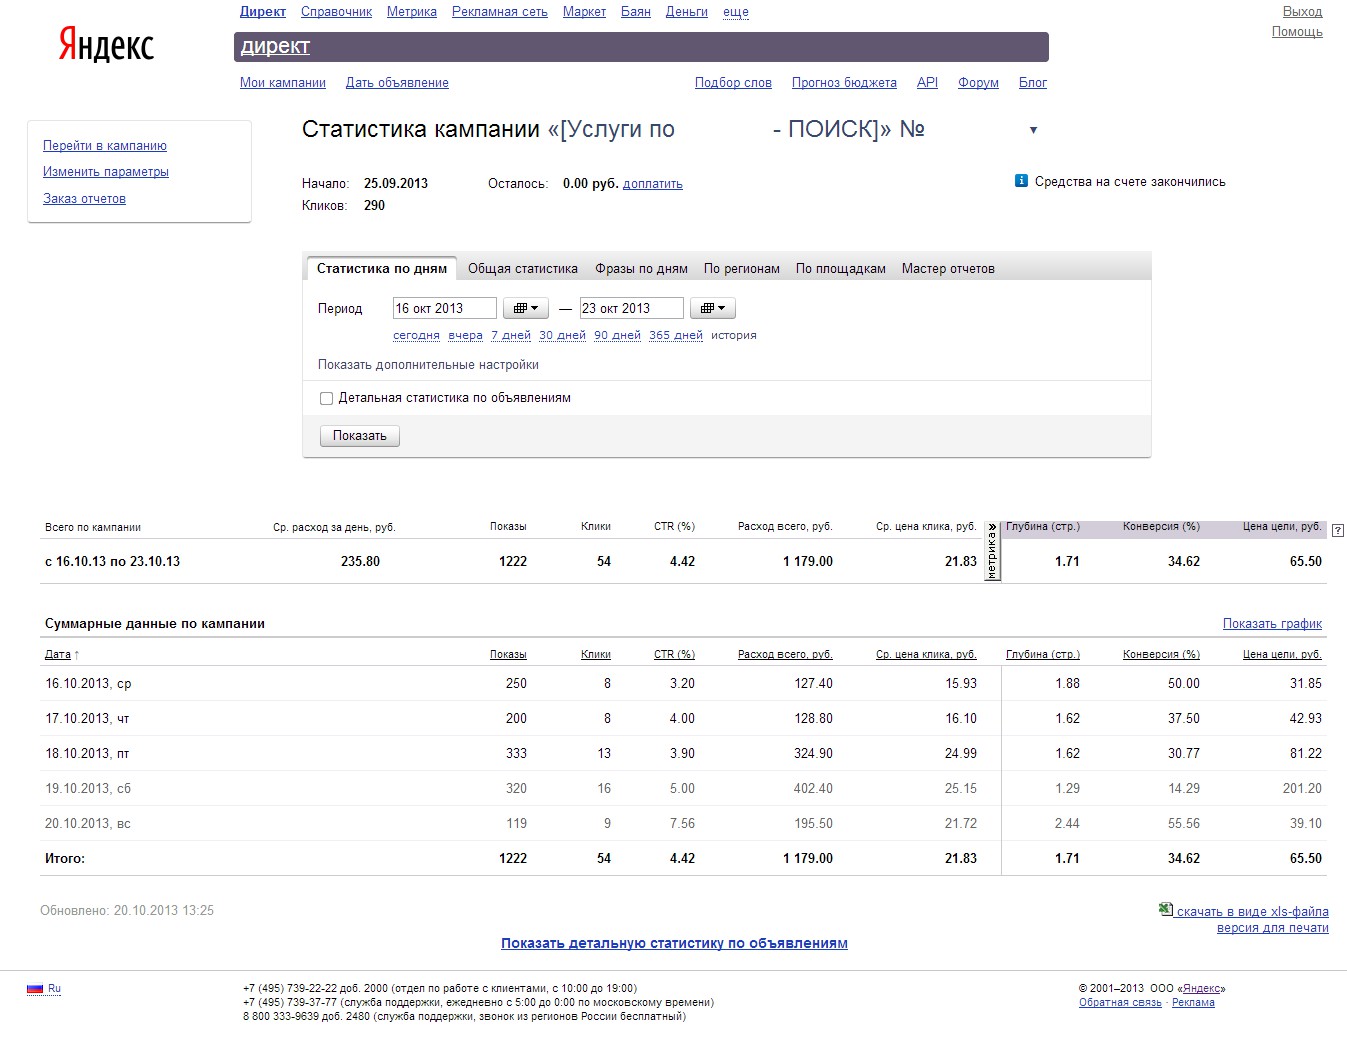Switch to the Фразы по дням tab
1347x1040 pixels.
pyautogui.click(x=641, y=268)
